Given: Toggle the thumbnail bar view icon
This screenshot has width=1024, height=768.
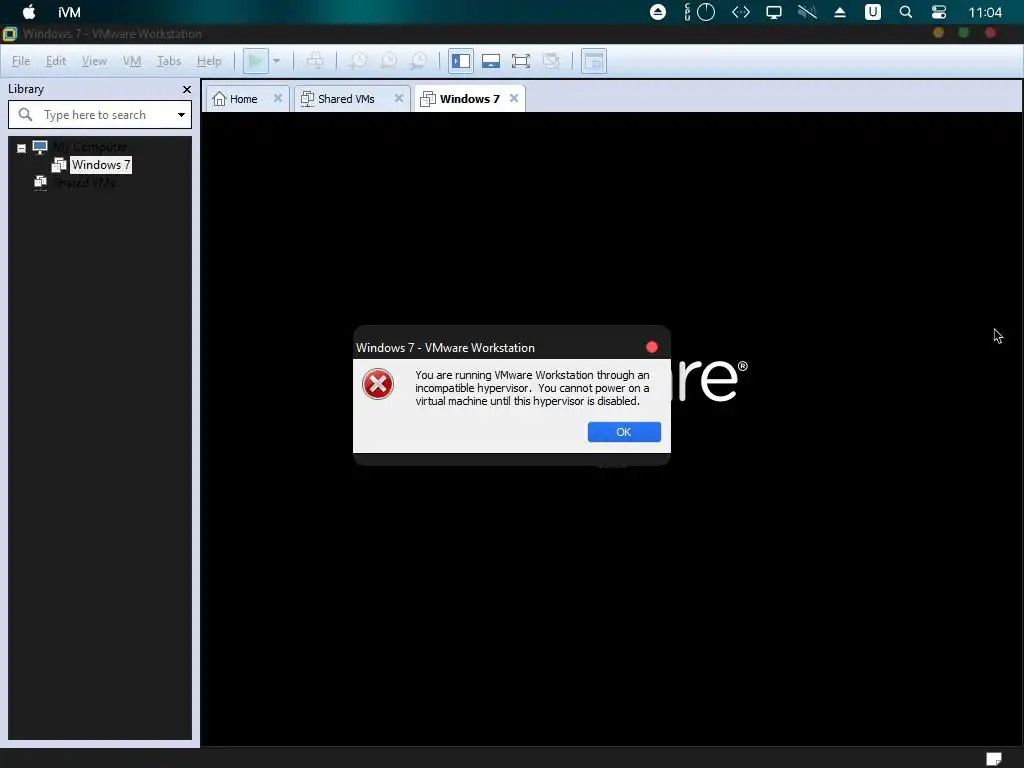Looking at the screenshot, I should (x=491, y=61).
